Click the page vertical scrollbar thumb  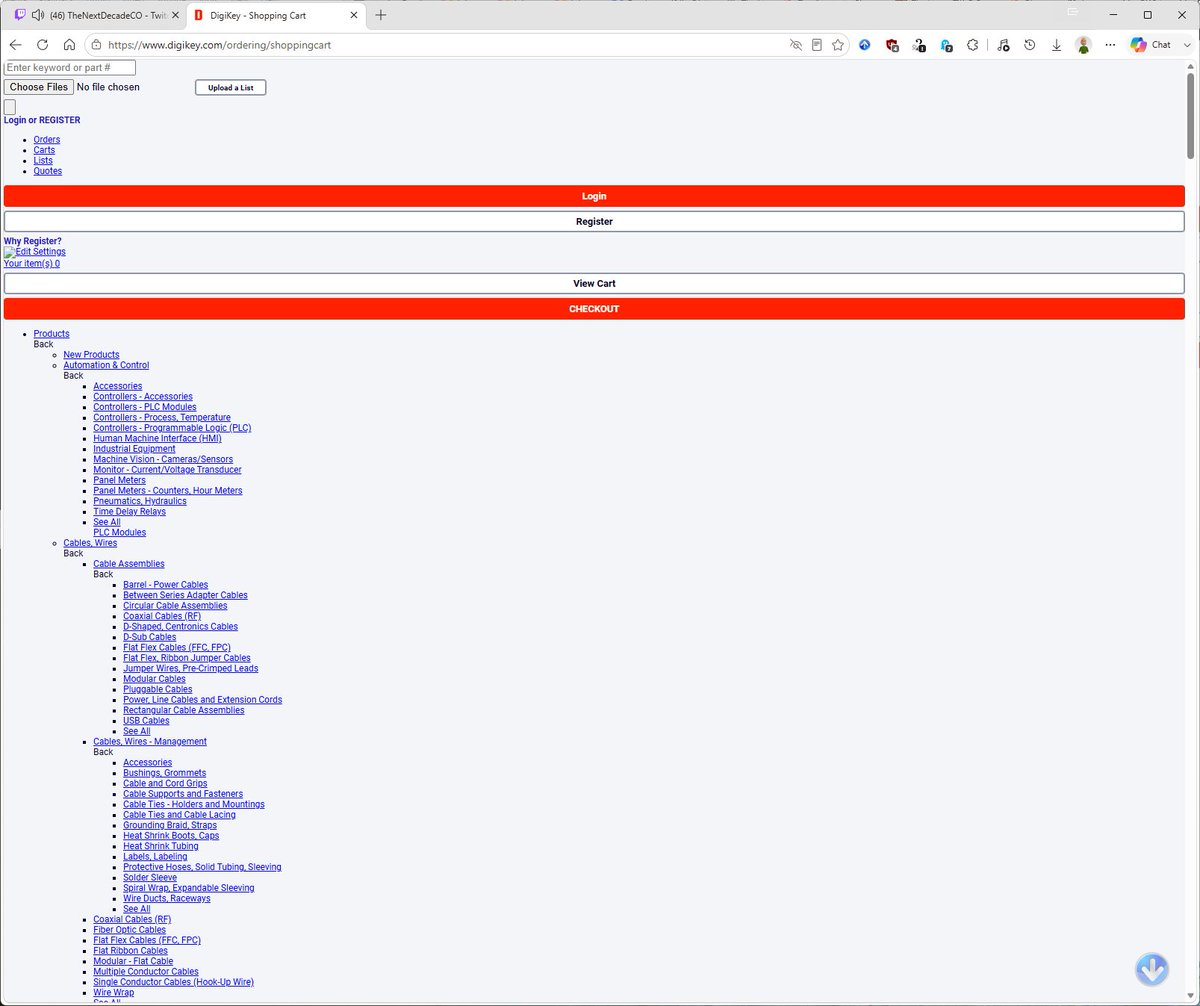[x=1190, y=115]
